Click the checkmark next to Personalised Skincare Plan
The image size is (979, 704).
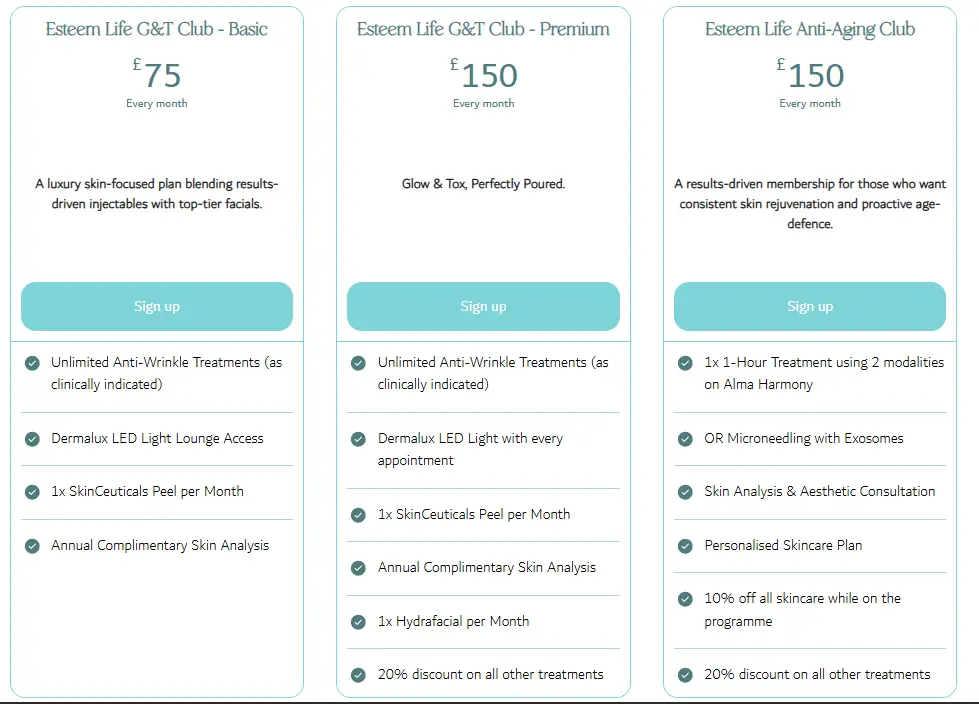coord(684,545)
